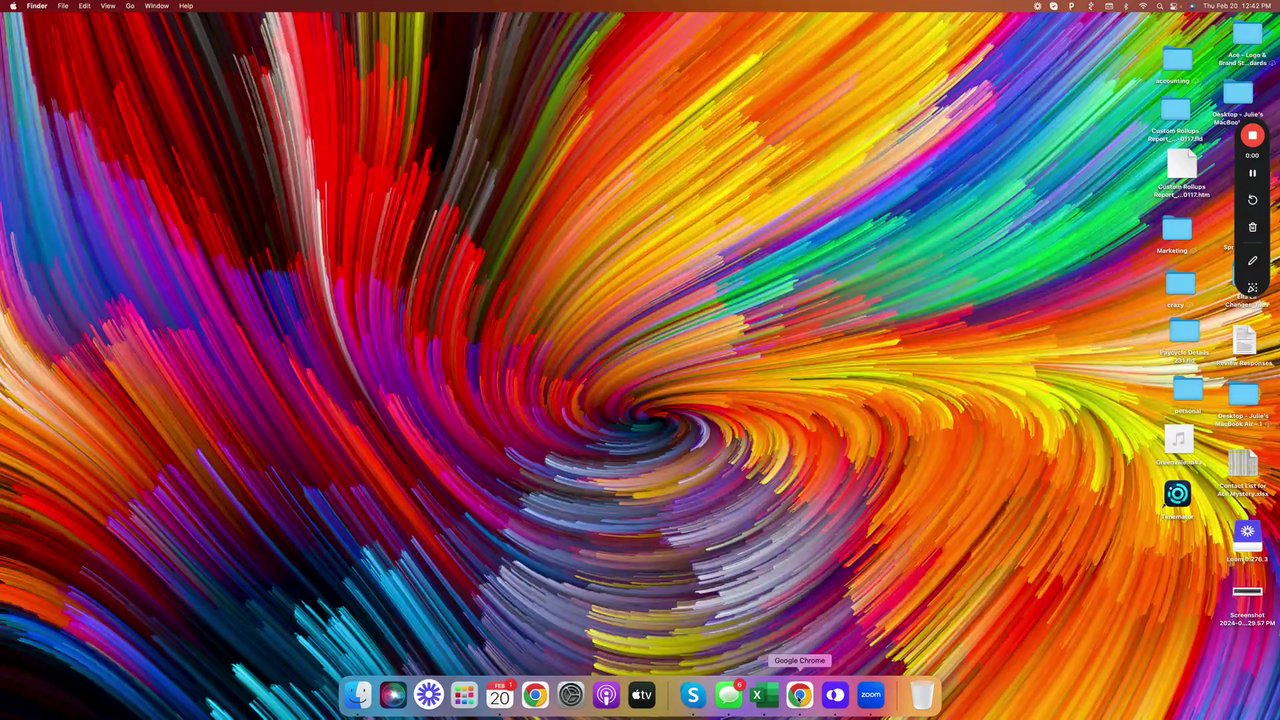
Task: Select the Paycycle Details folder
Action: pyautogui.click(x=1184, y=331)
